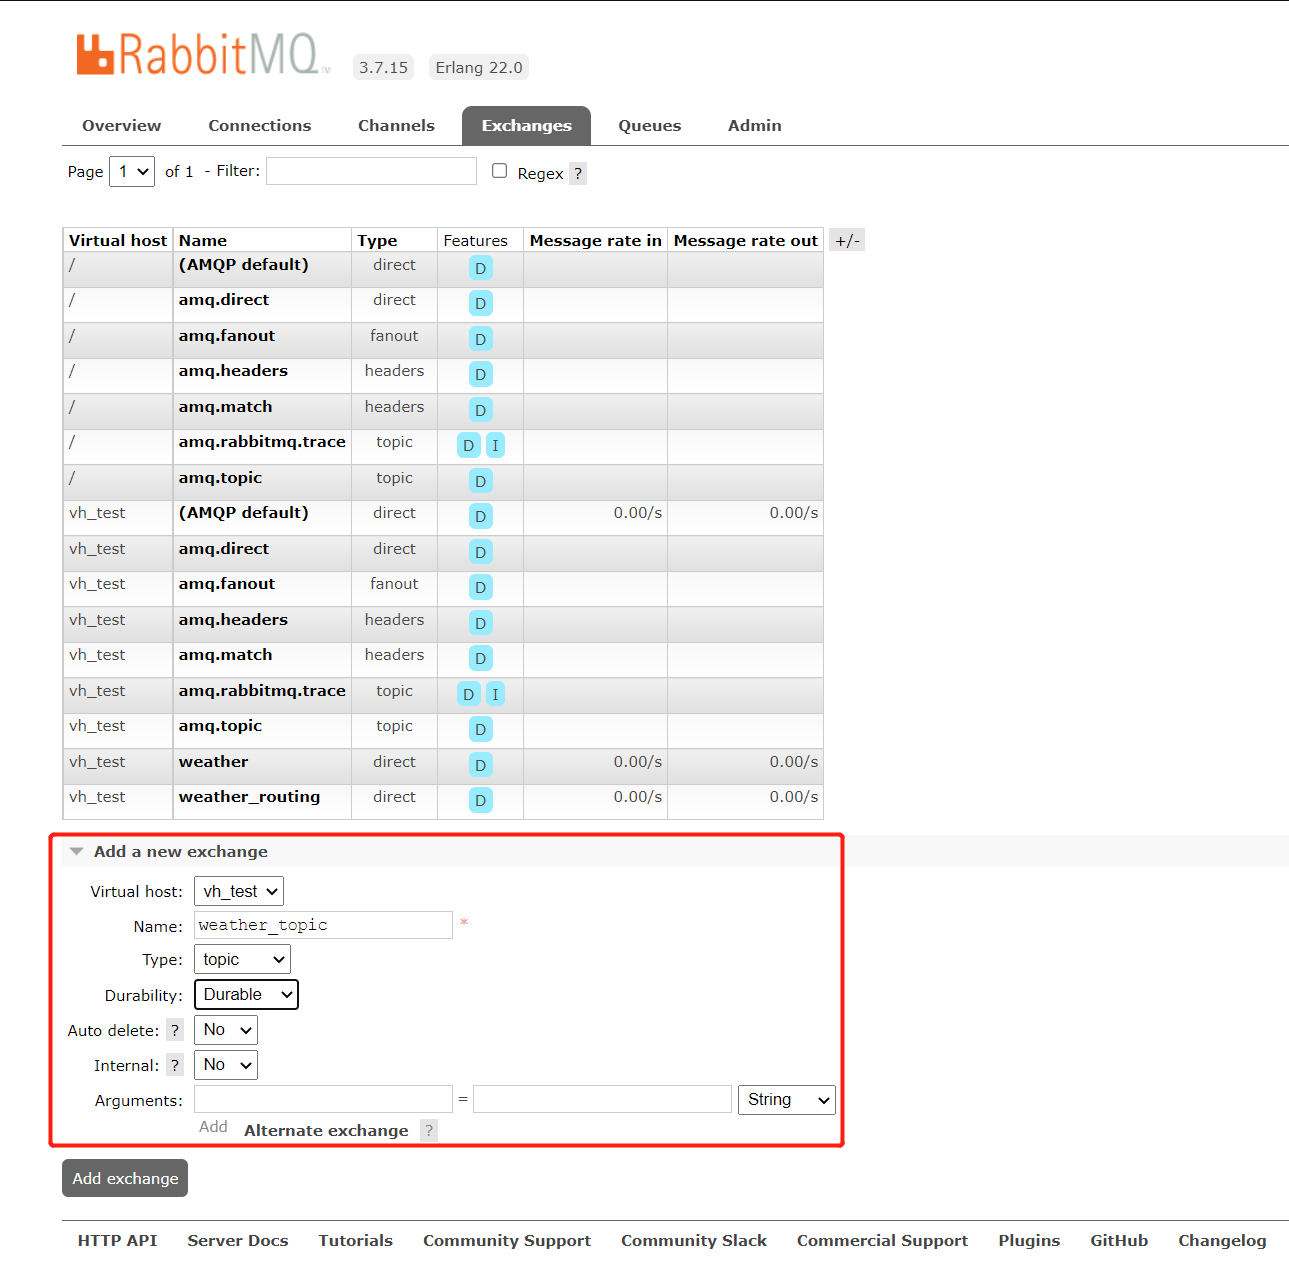The image size is (1289, 1265).
Task: Switch to the Queues tab
Action: pos(649,125)
